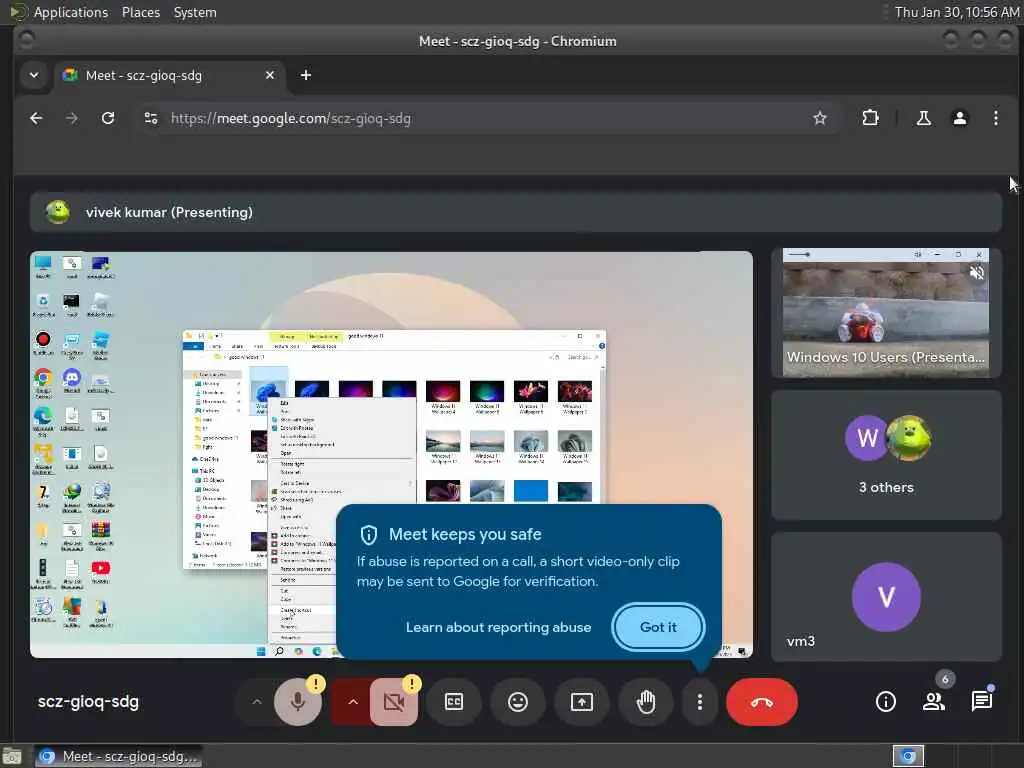Reload the Meet page
The image size is (1024, 768).
[x=108, y=118]
